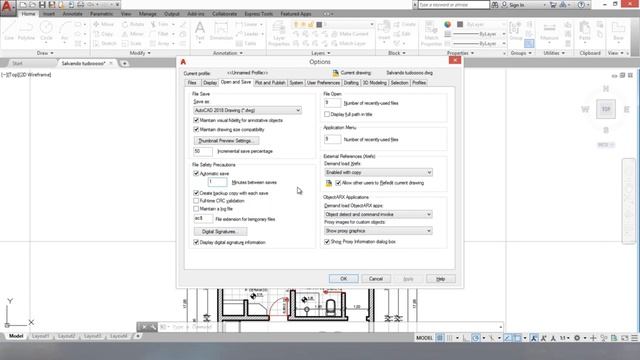Switch to the Display tab in Options

coord(210,83)
